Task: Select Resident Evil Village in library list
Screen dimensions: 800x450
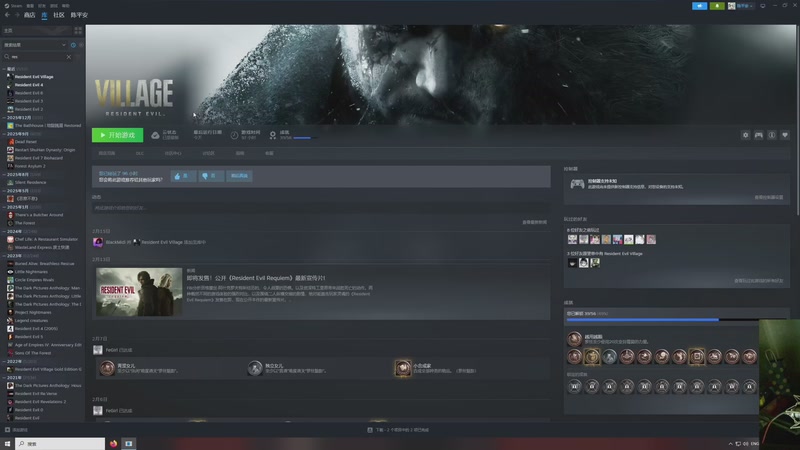Action: click(x=34, y=77)
